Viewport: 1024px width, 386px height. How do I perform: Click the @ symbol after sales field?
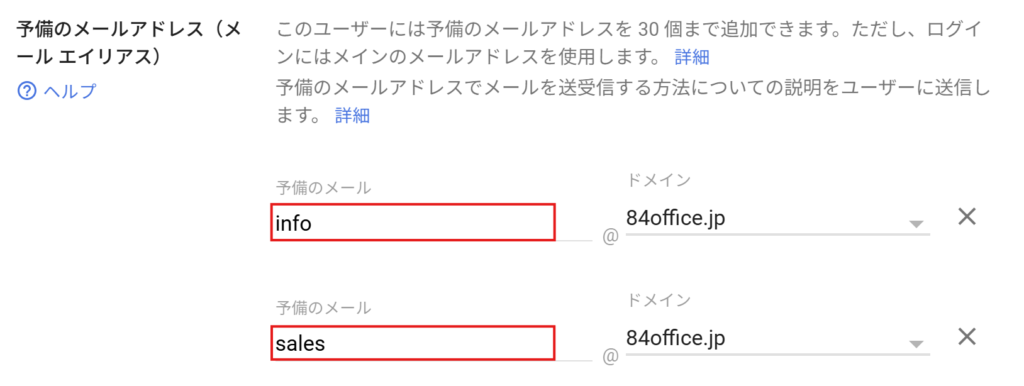click(610, 357)
